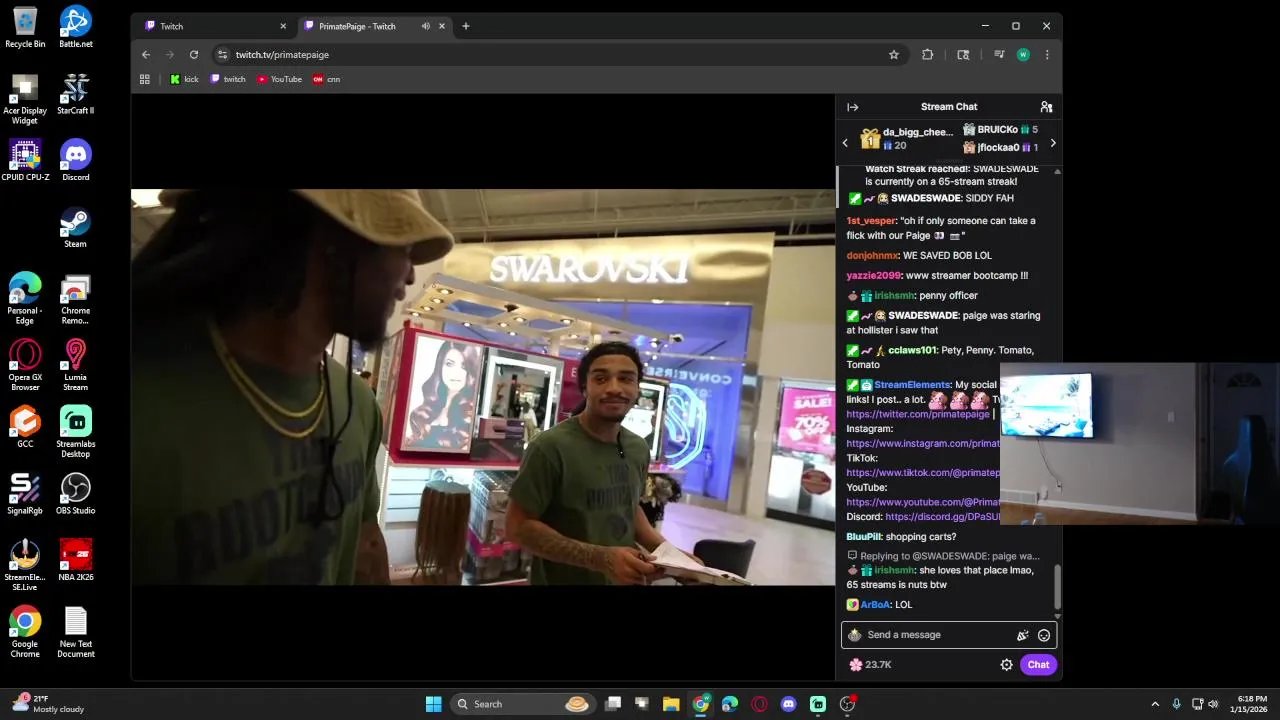Go back in browser history

(x=146, y=55)
